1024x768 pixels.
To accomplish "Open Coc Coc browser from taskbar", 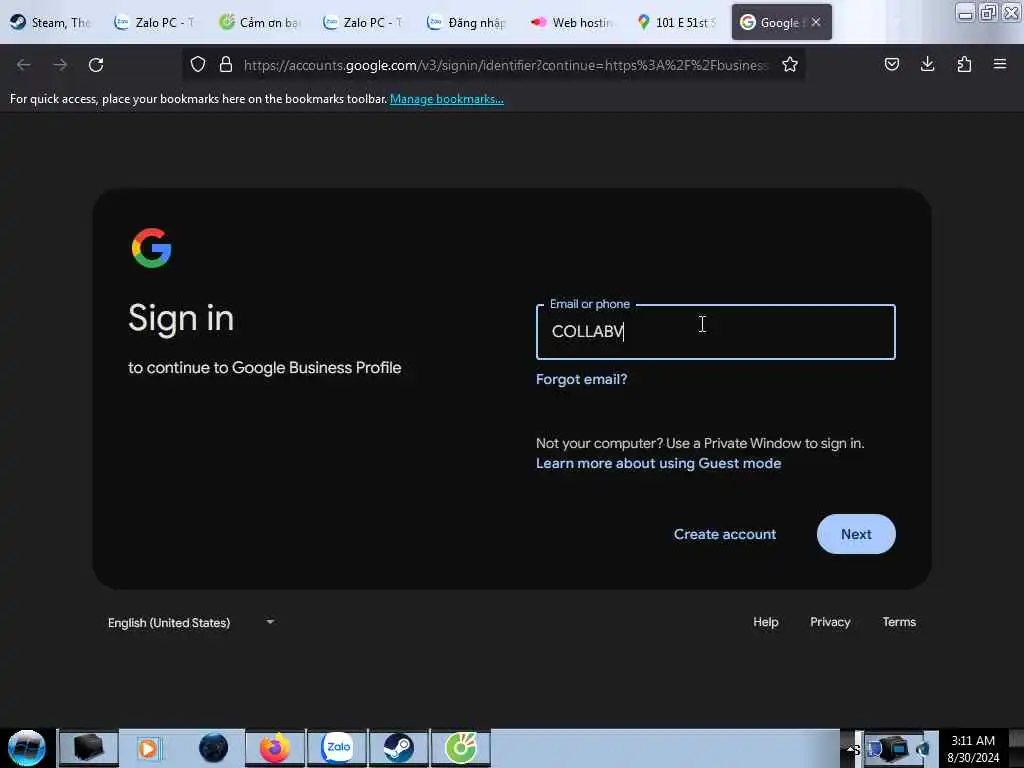I will click(461, 748).
